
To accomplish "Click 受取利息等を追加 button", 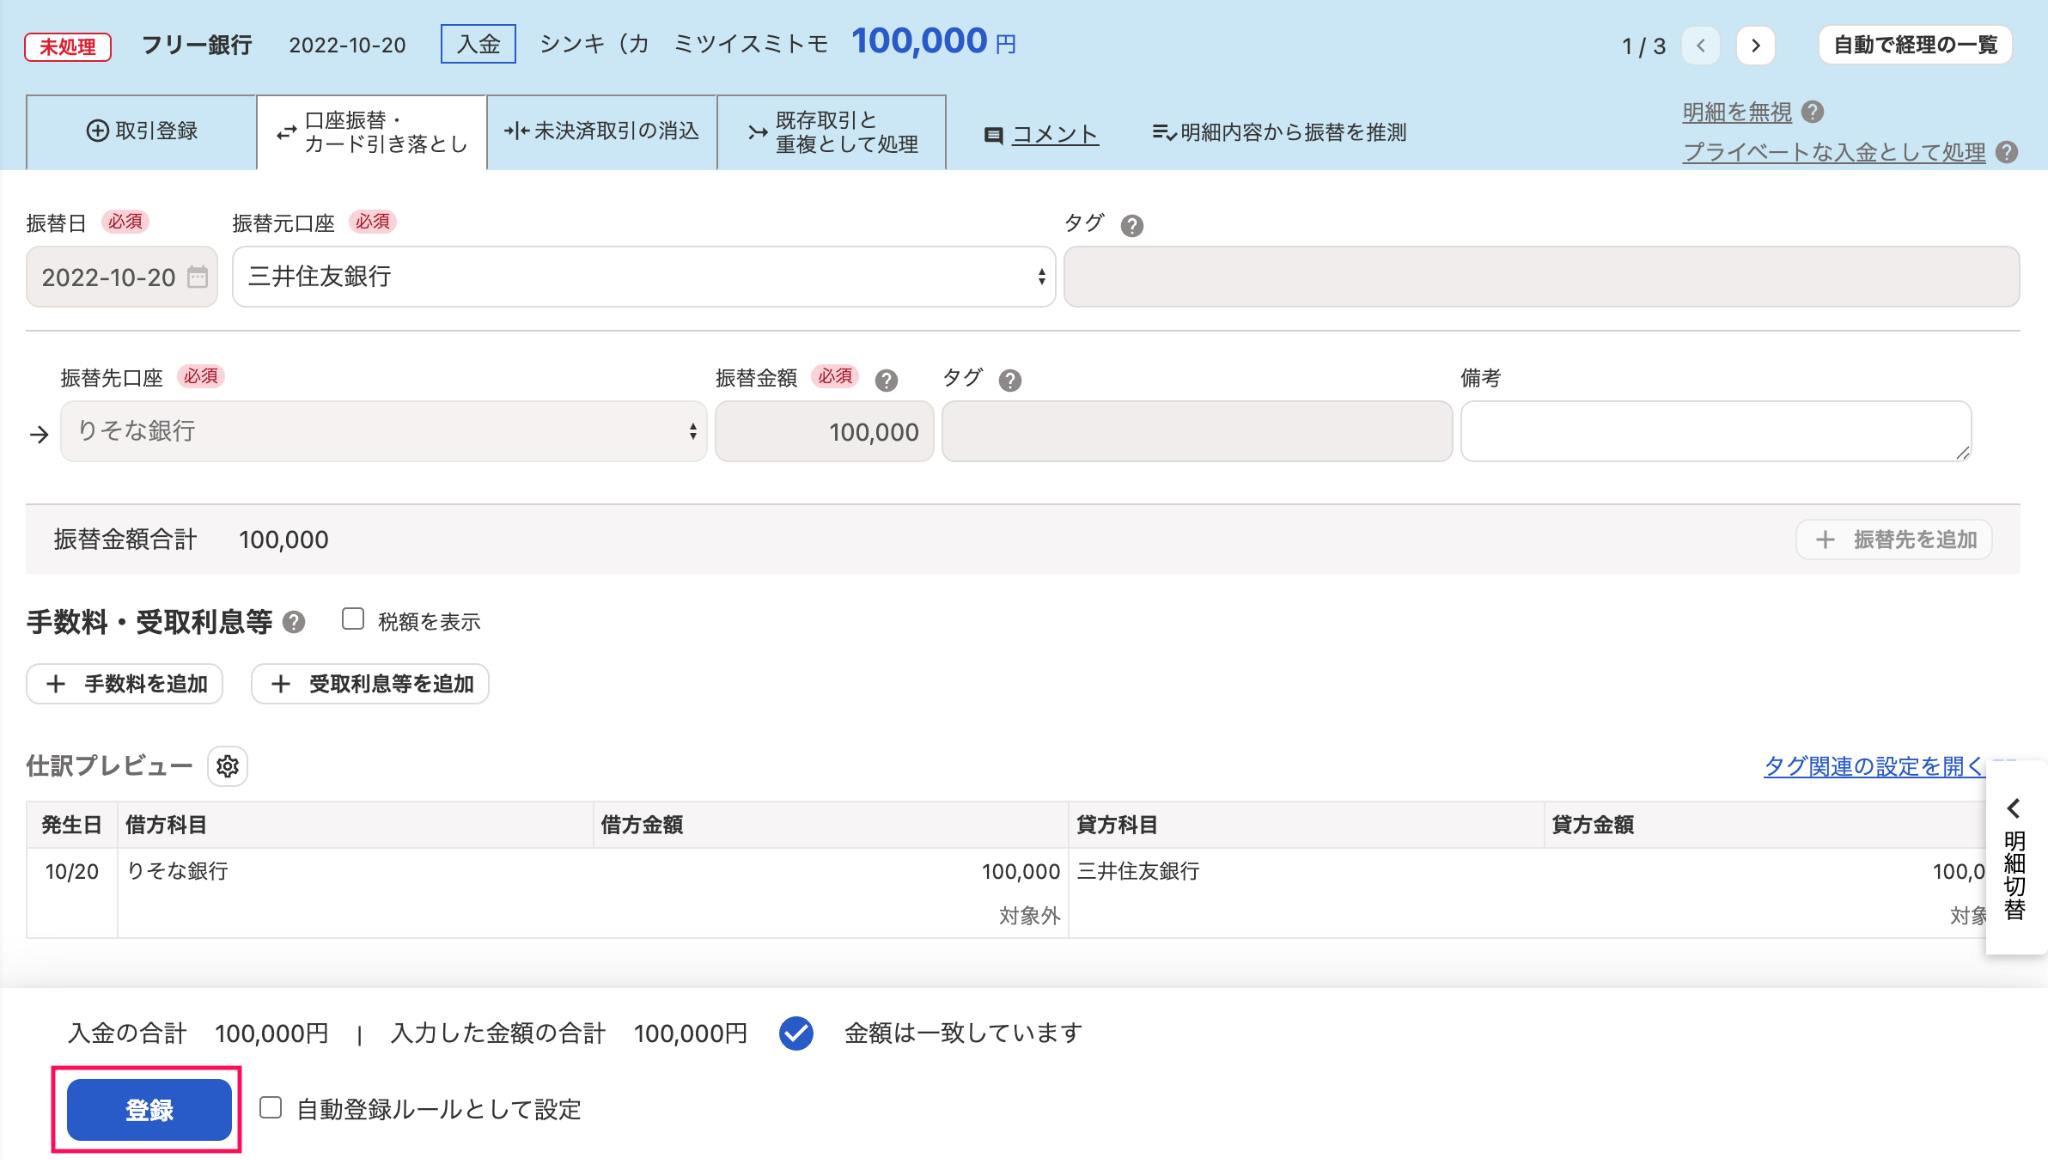I will pos(370,684).
